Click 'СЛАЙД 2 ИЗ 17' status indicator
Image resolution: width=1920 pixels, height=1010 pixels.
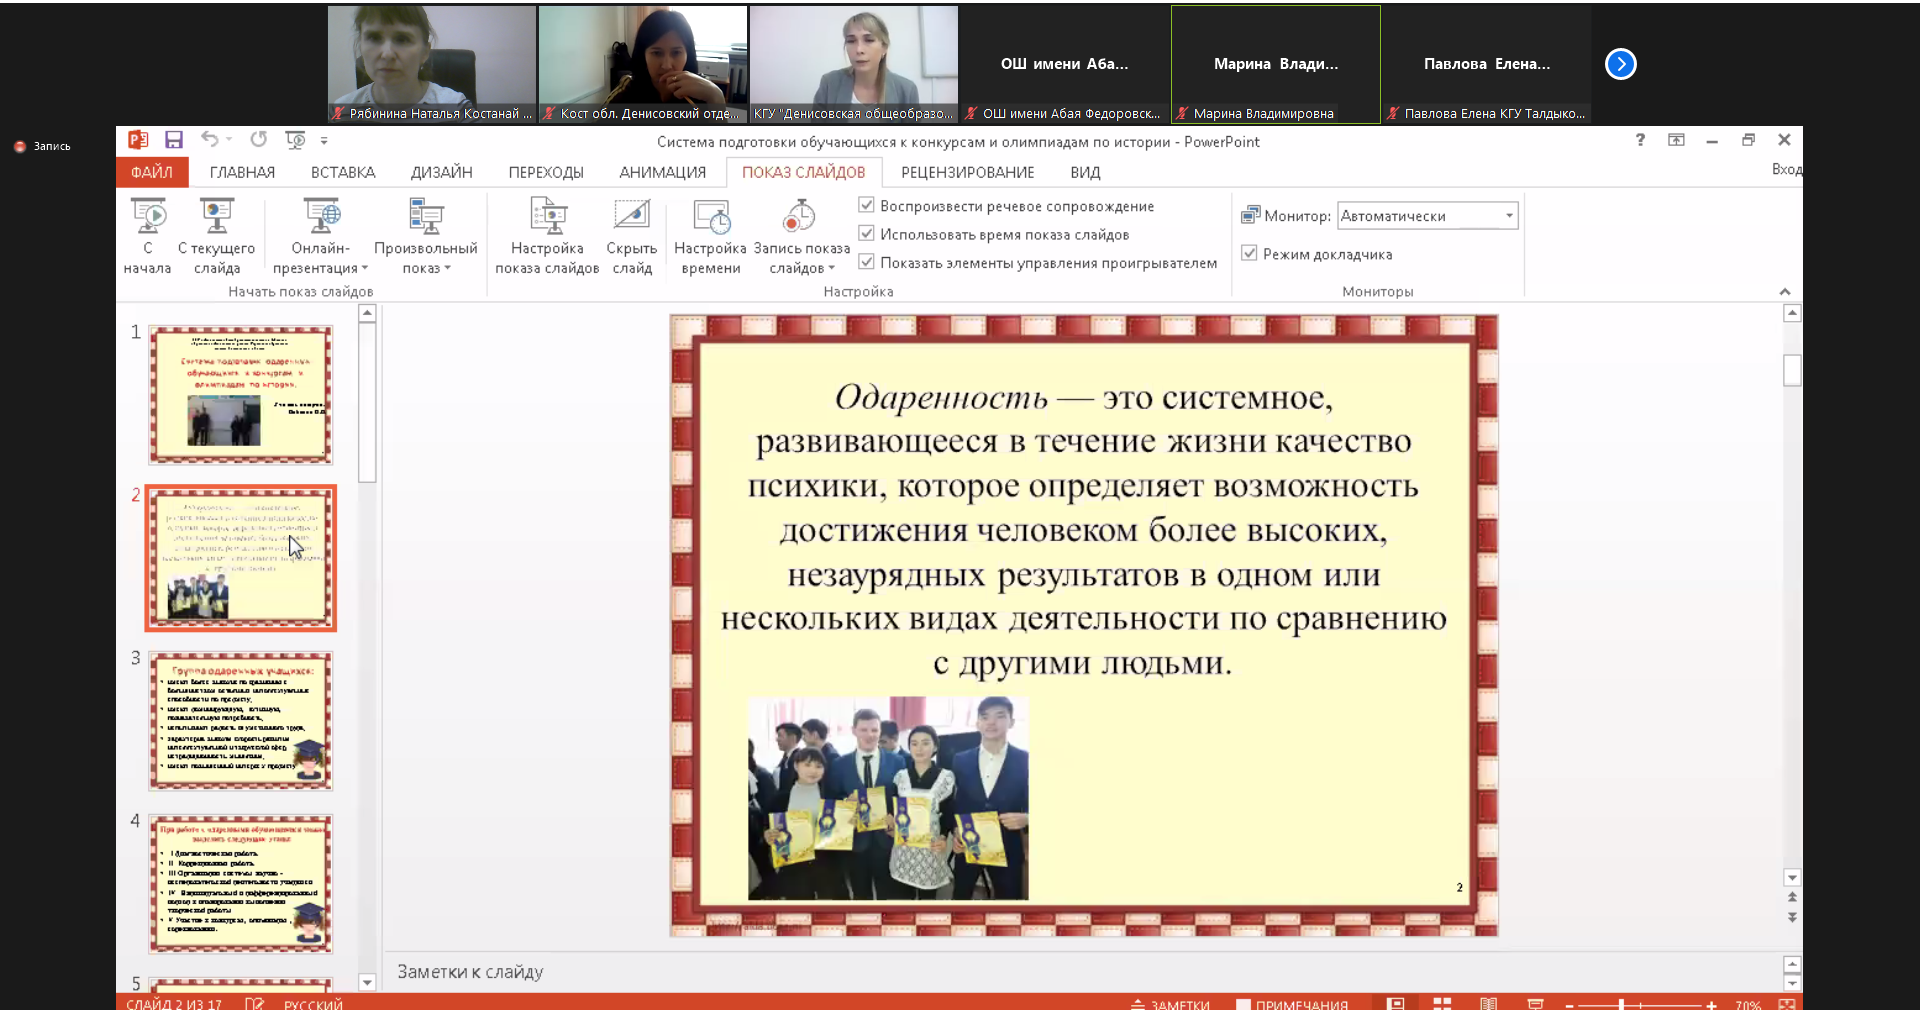[x=174, y=1003]
